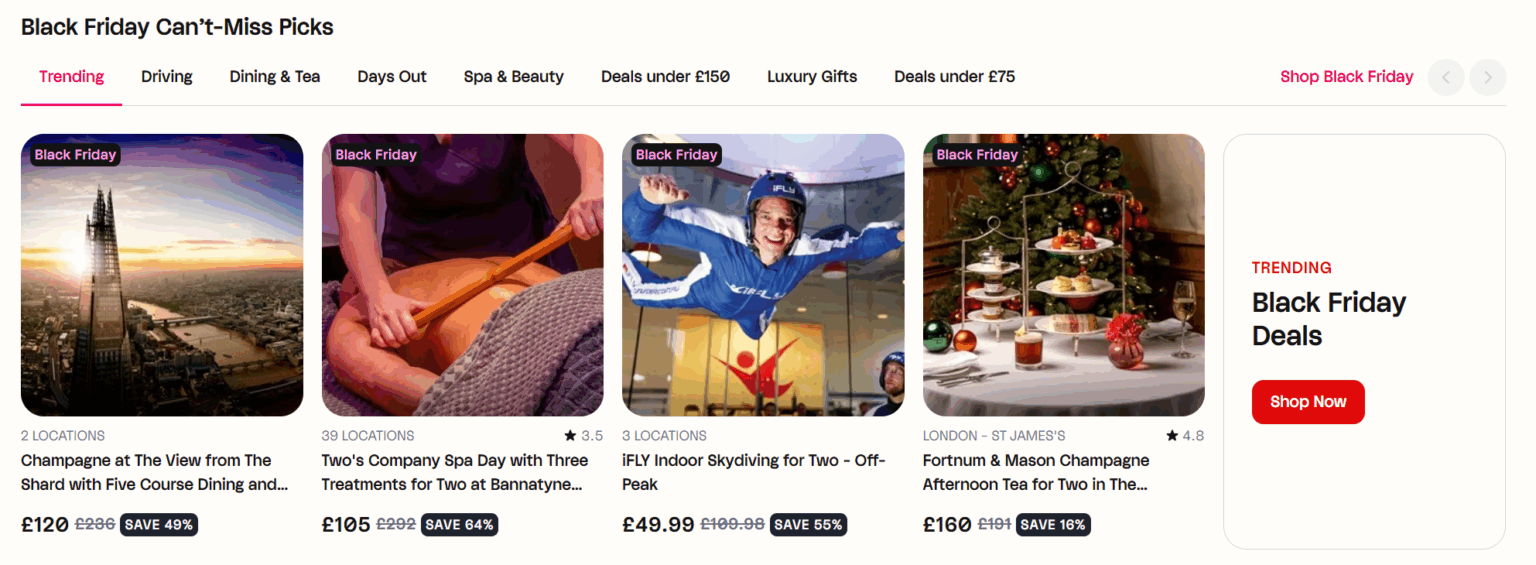
Task: Open Deals under £150 tab
Action: tap(665, 77)
